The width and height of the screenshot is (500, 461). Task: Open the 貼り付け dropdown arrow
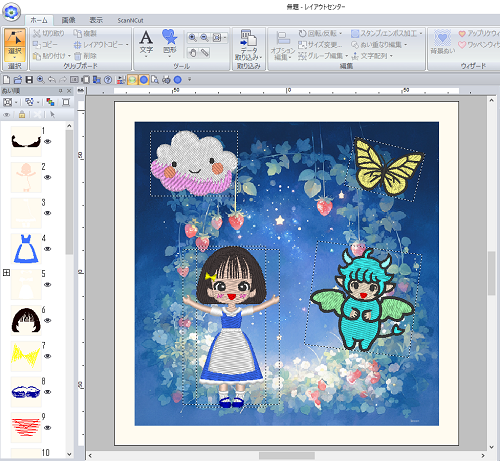[69, 56]
